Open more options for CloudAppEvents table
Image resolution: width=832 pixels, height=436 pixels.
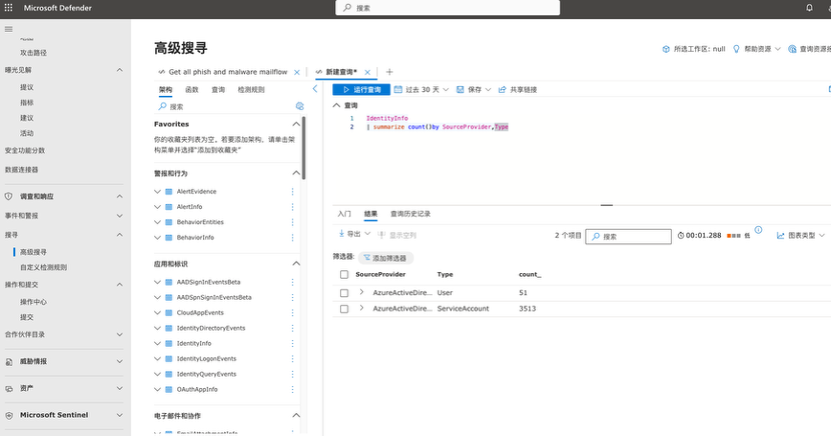292,313
